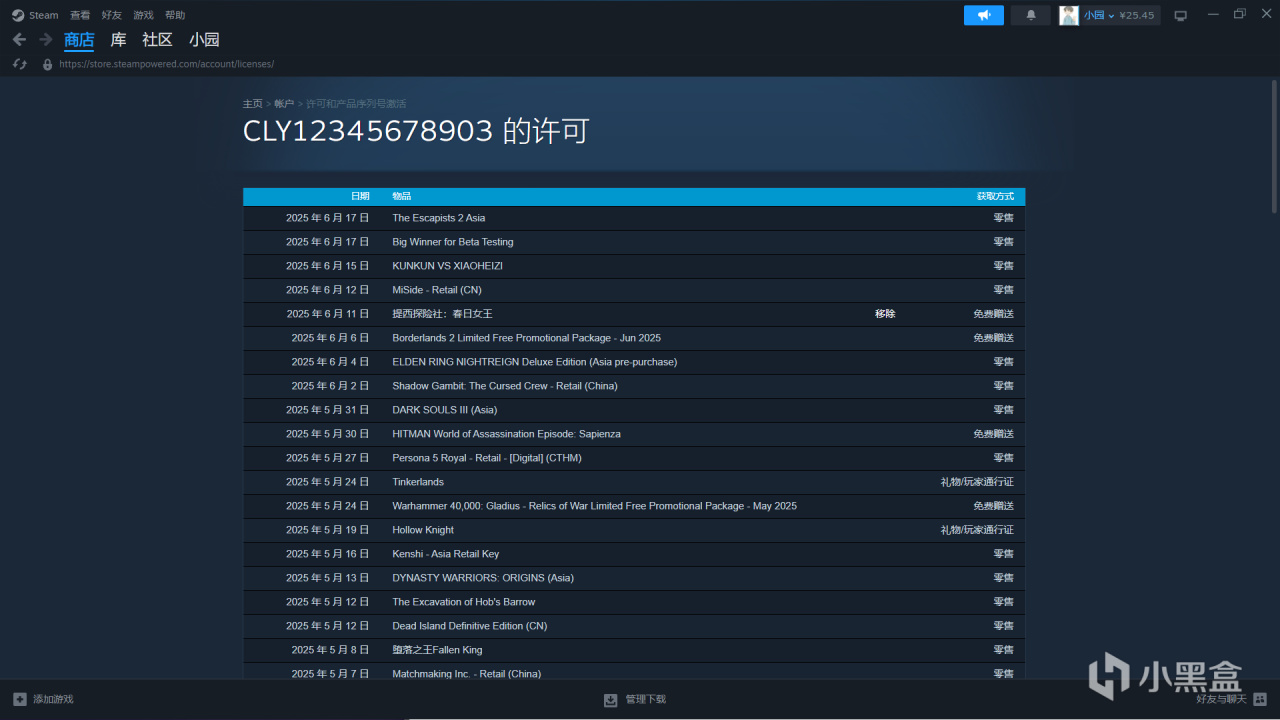Select Hollow Knight entry
1280x720 pixels.
(x=423, y=530)
